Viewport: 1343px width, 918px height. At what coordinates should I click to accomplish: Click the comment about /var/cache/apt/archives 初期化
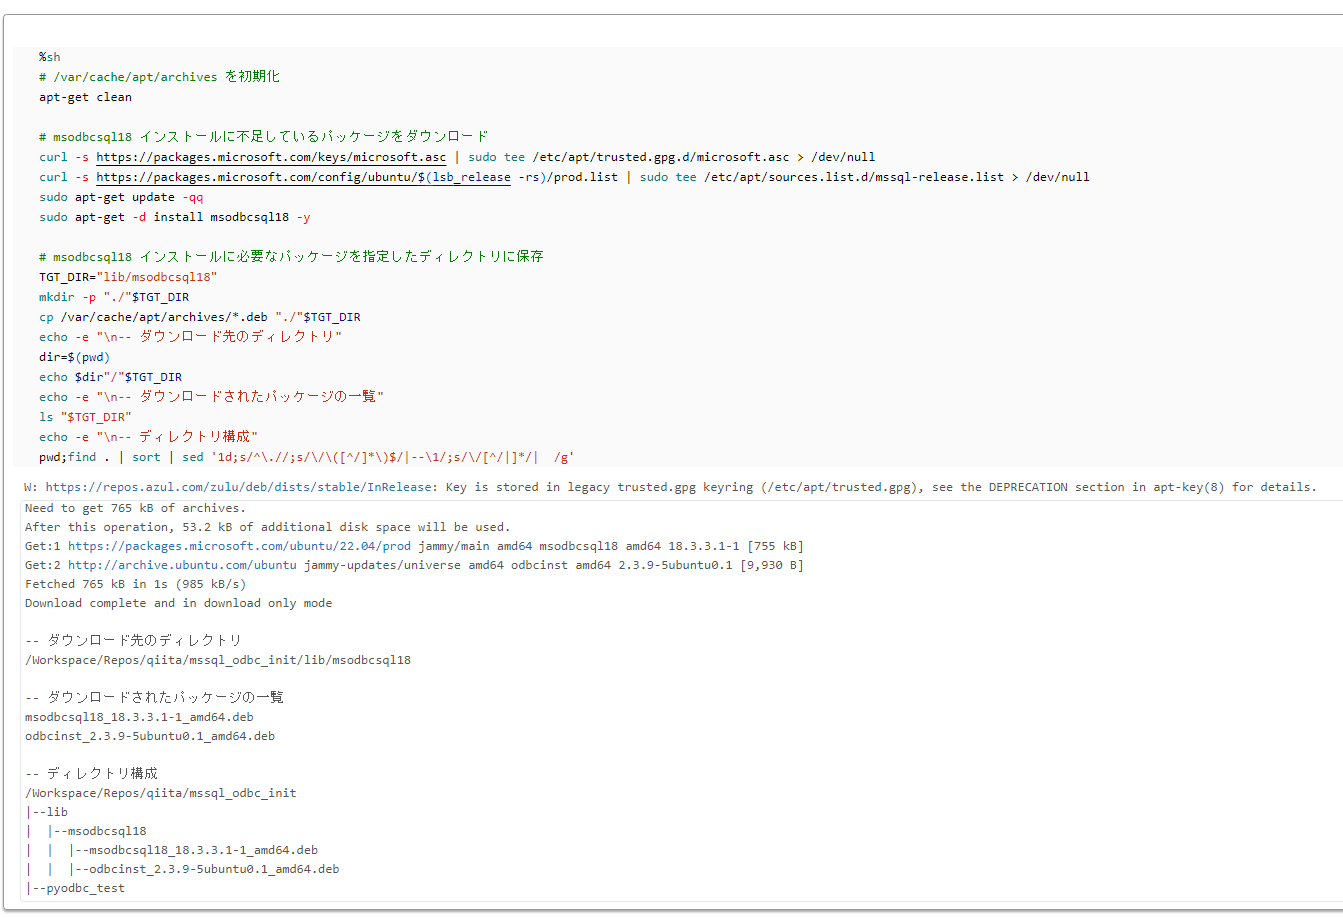159,77
